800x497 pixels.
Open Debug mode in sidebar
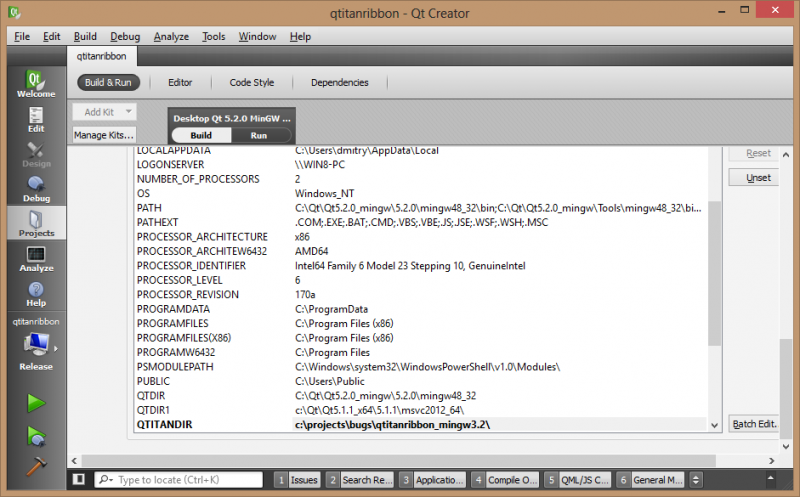click(35, 188)
